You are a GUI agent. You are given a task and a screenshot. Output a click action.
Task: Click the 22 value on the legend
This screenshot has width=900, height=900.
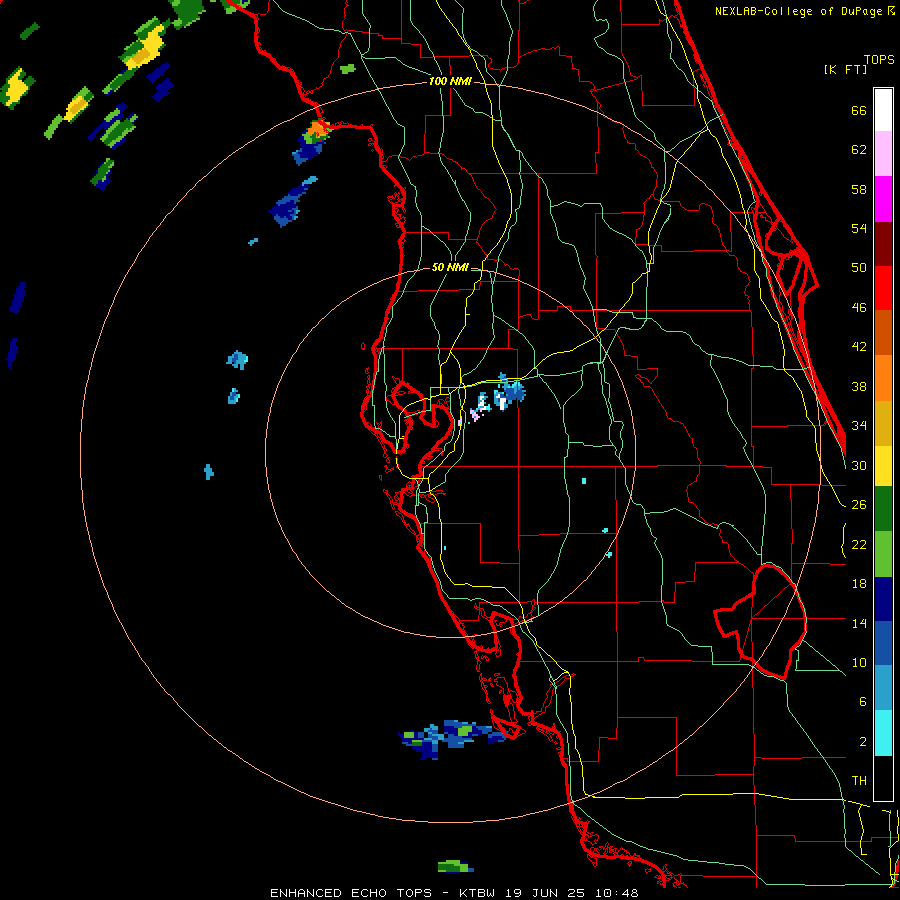[859, 544]
